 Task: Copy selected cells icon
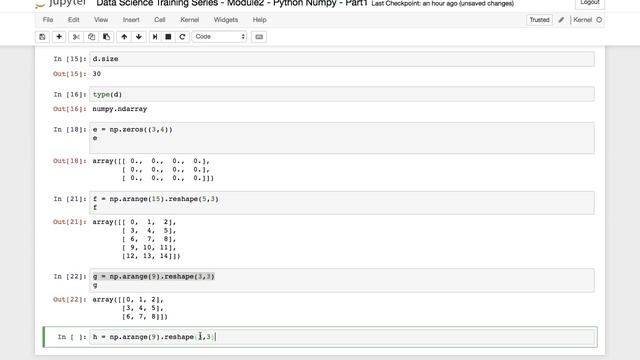(91, 37)
